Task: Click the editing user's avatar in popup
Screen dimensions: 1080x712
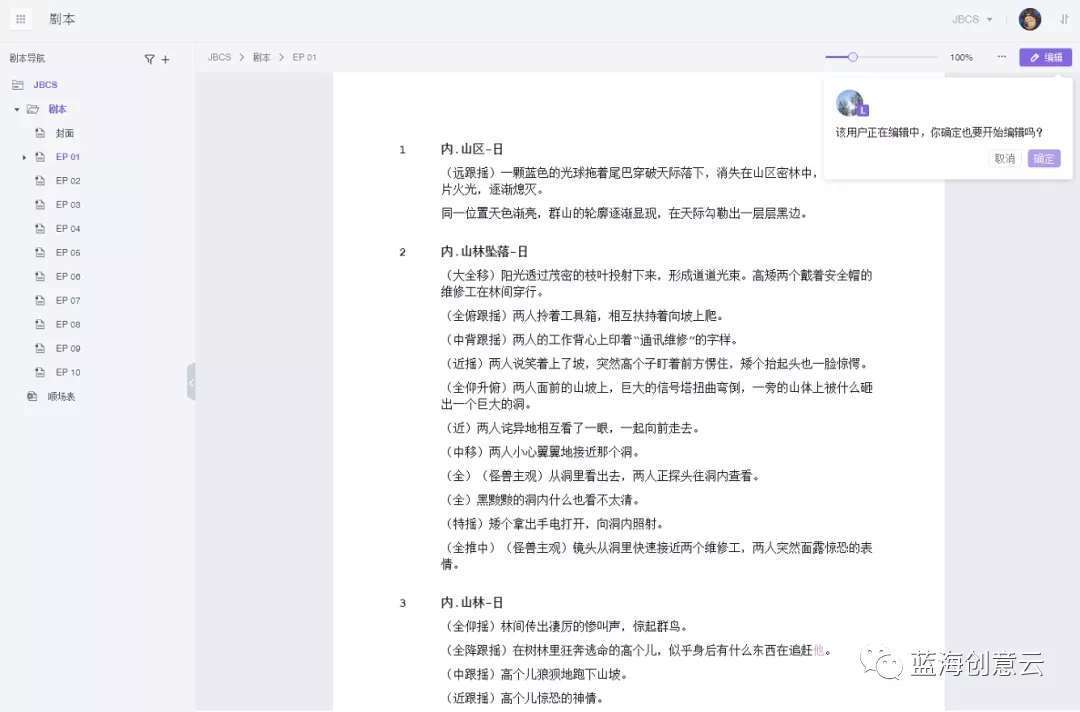Action: tap(851, 103)
